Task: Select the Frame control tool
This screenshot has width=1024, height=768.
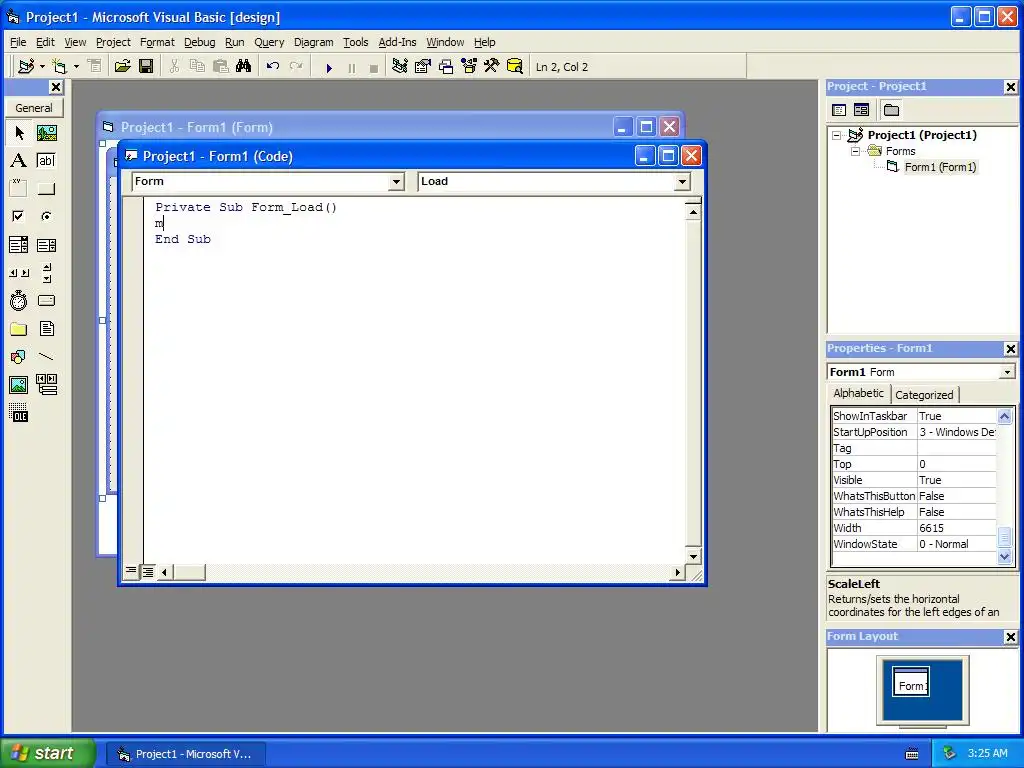Action: click(19, 189)
